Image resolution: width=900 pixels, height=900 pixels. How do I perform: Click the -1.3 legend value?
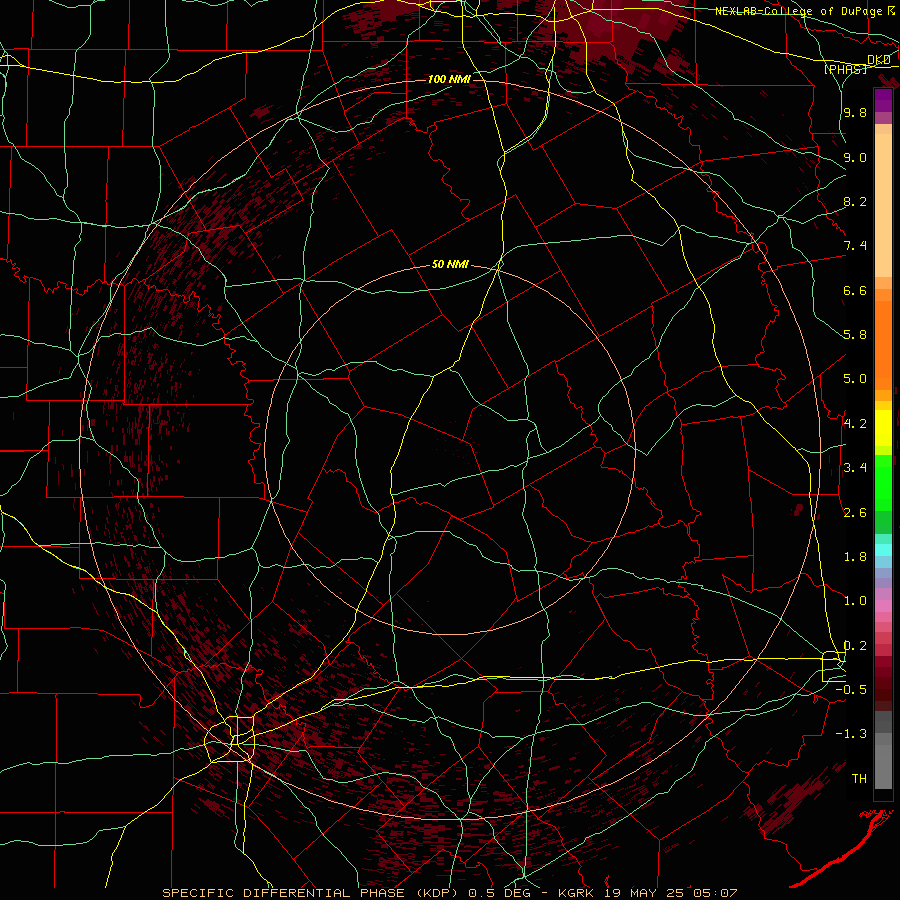coord(851,734)
